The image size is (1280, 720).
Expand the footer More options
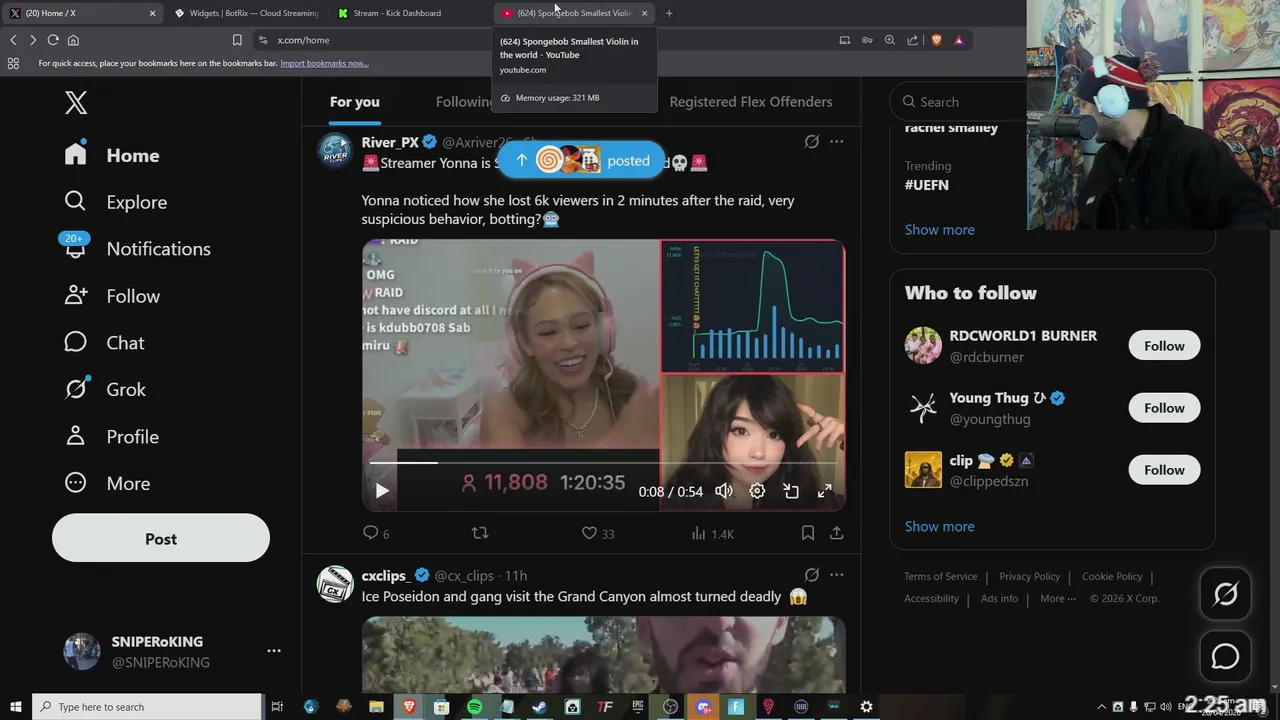tap(1058, 599)
